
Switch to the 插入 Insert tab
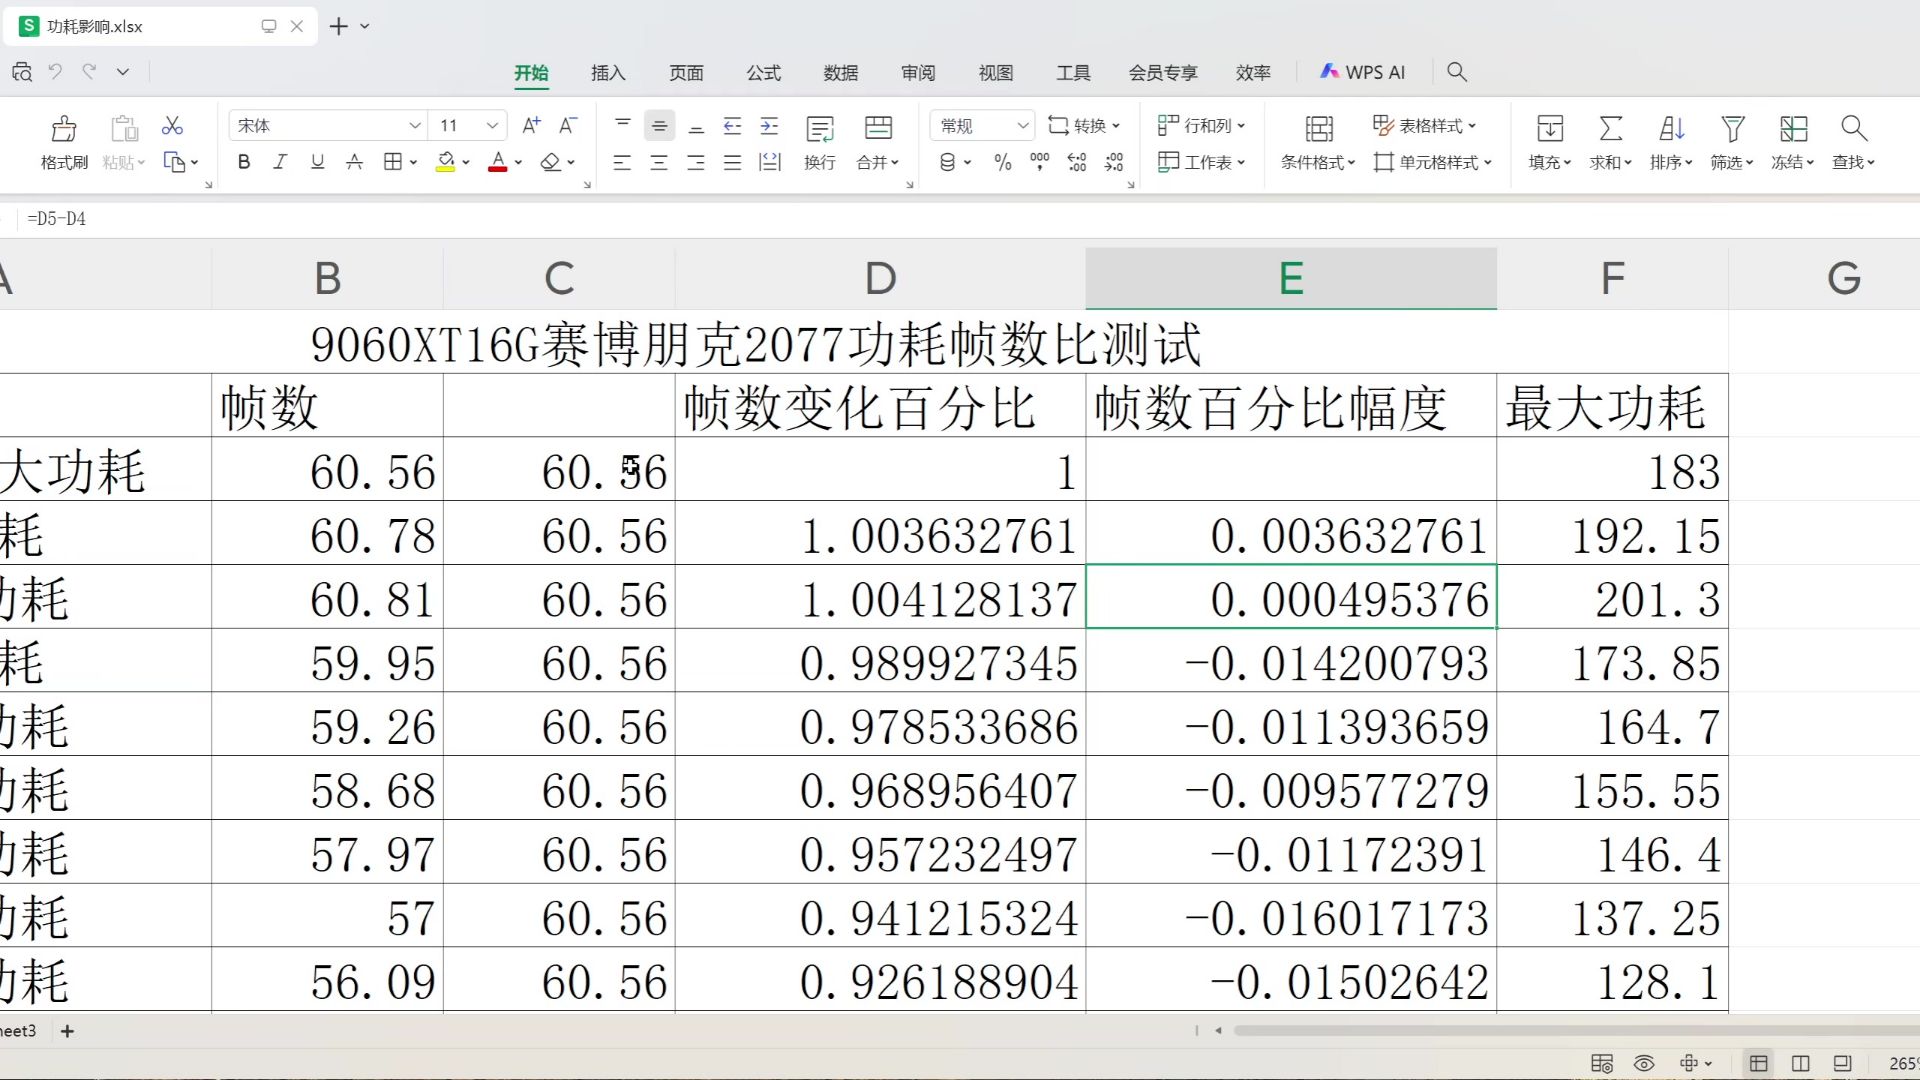click(x=608, y=72)
